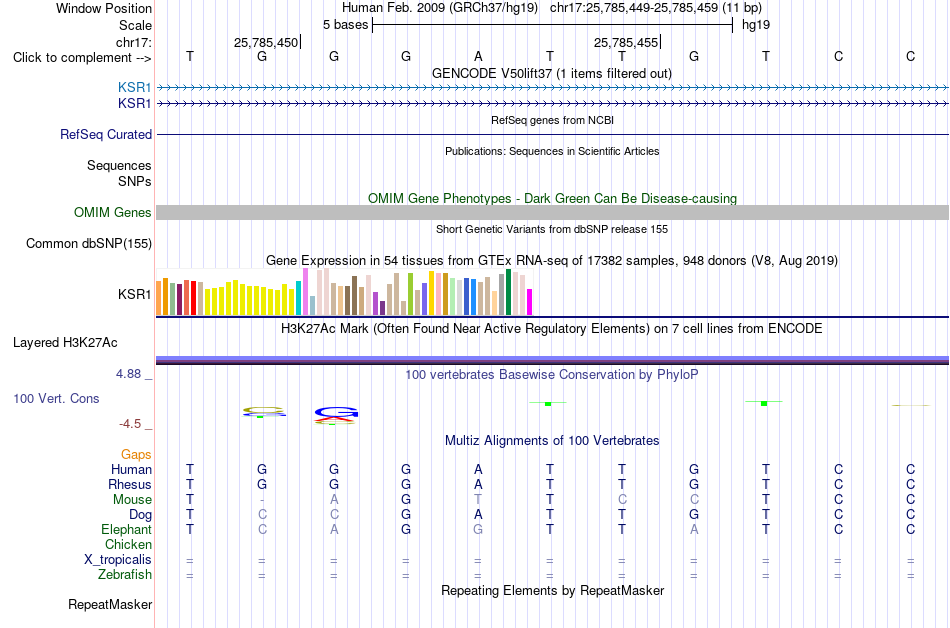Select the Human alignment row label
This screenshot has height=628, width=950.
pyautogui.click(x=131, y=470)
